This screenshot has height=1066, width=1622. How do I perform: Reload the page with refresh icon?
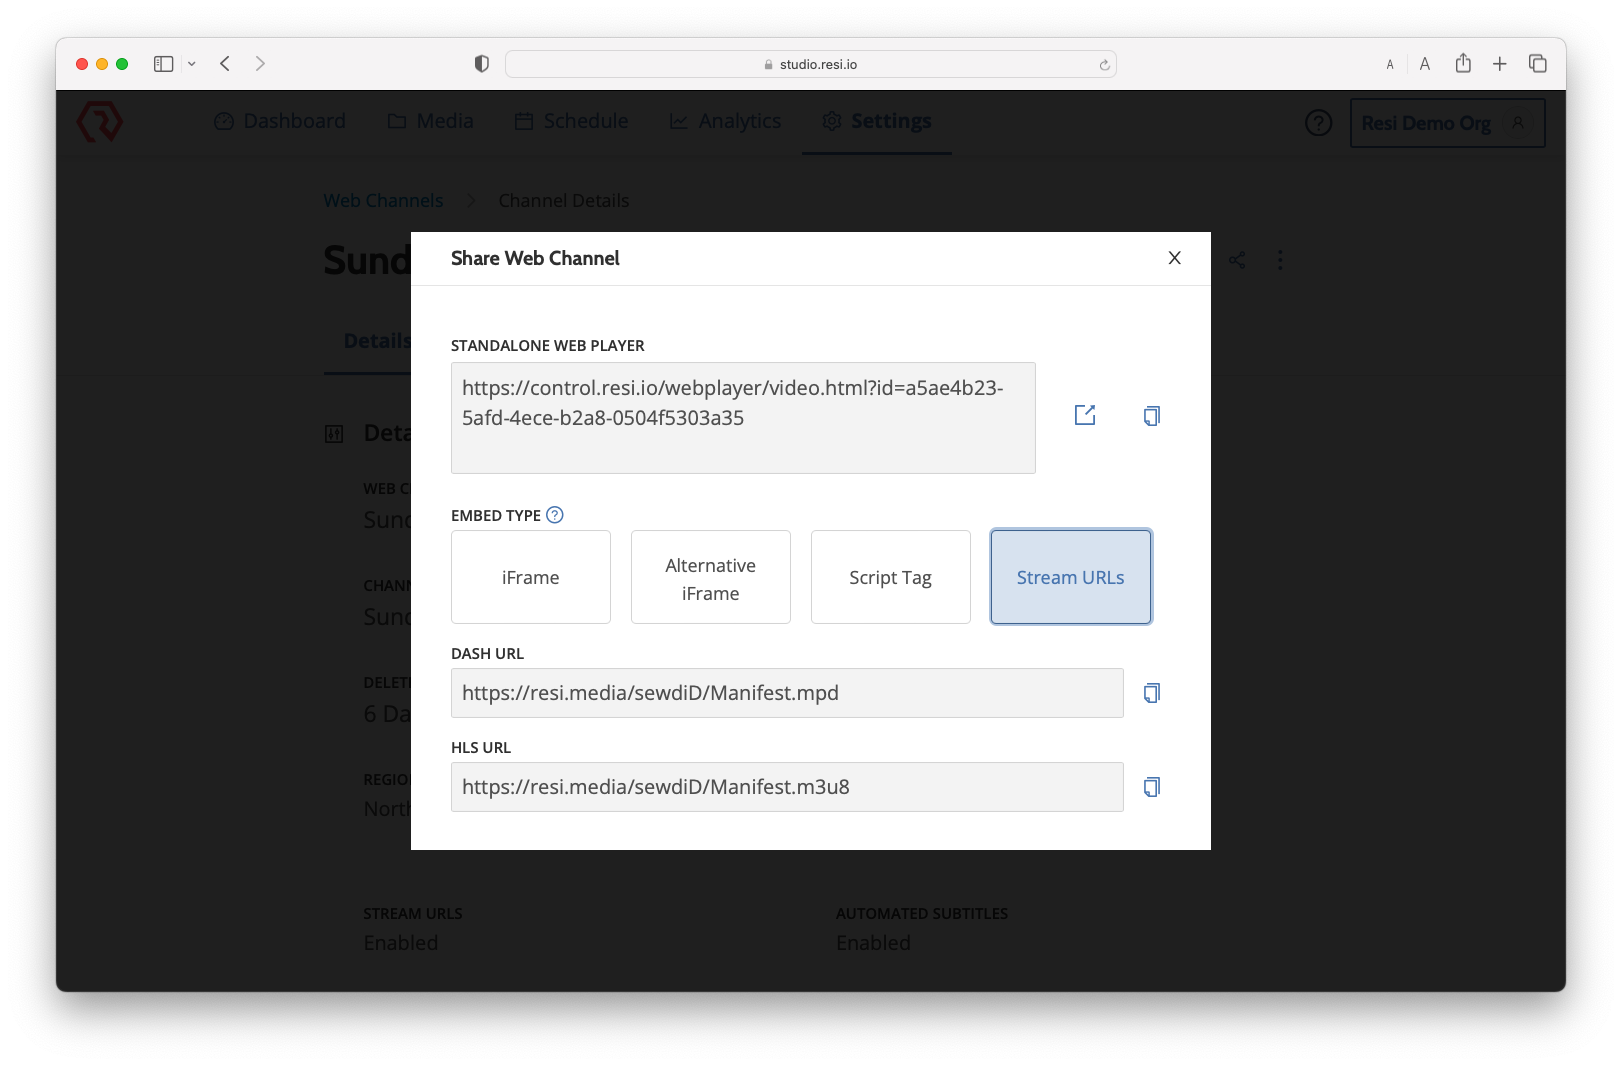pos(1104,65)
